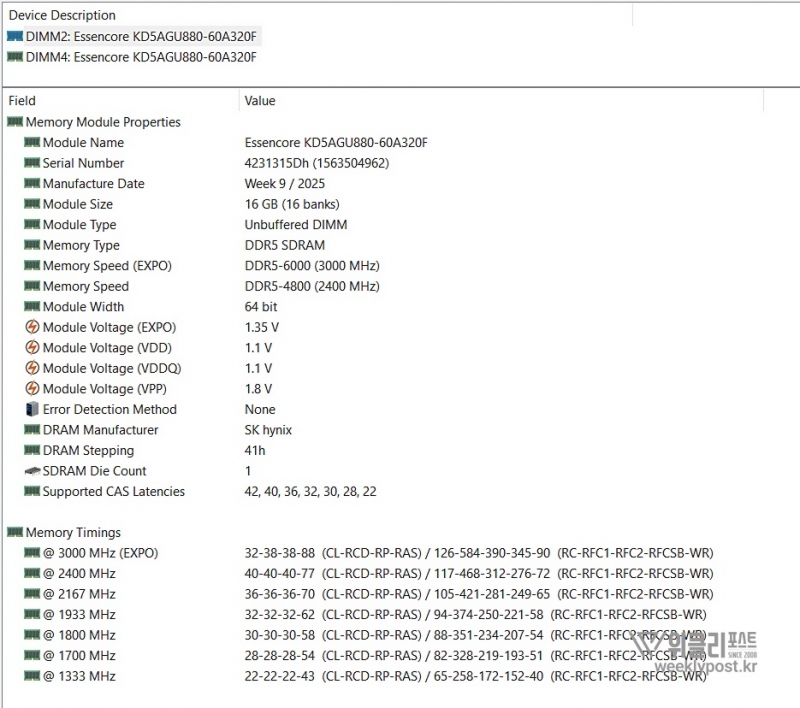
Task: Click the value 1.35 V
Action: click(262, 327)
